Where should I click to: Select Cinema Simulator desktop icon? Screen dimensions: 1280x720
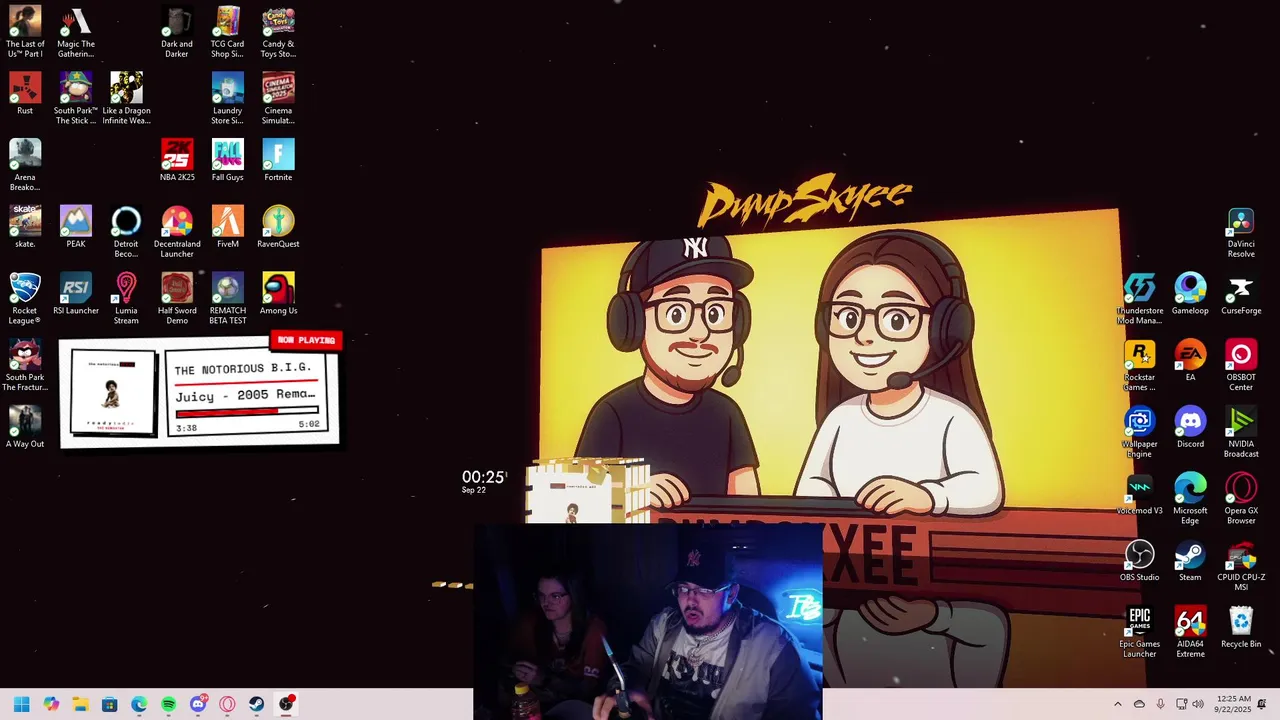(278, 99)
